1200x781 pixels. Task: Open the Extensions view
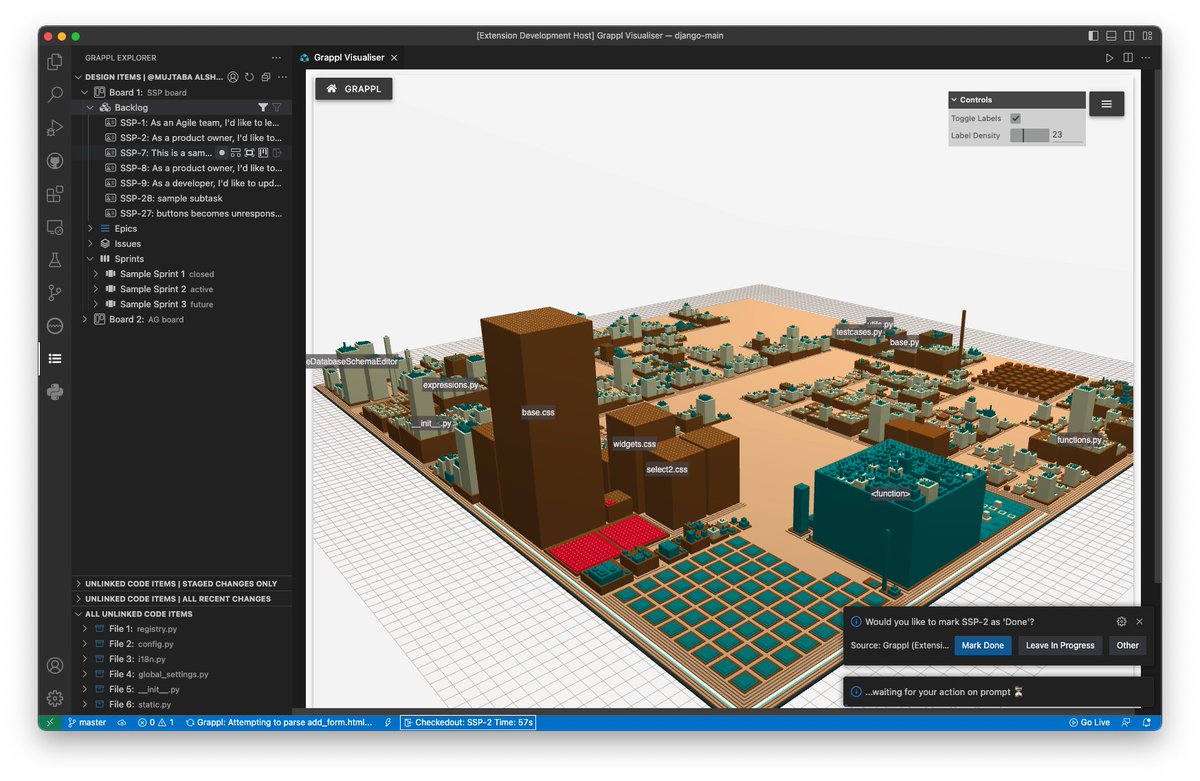[55, 194]
